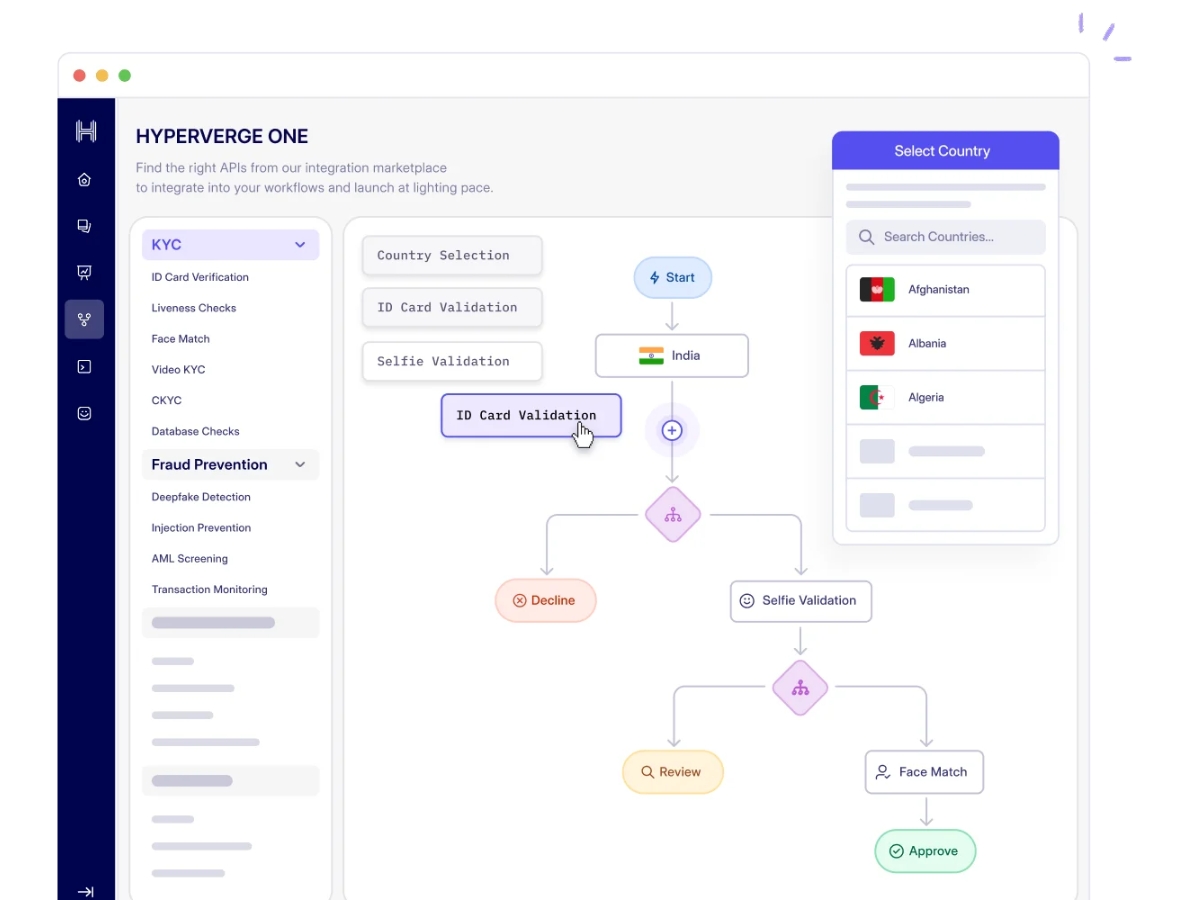The image size is (1200, 900).
Task: Open the analytics board icon in sidebar
Action: [85, 273]
